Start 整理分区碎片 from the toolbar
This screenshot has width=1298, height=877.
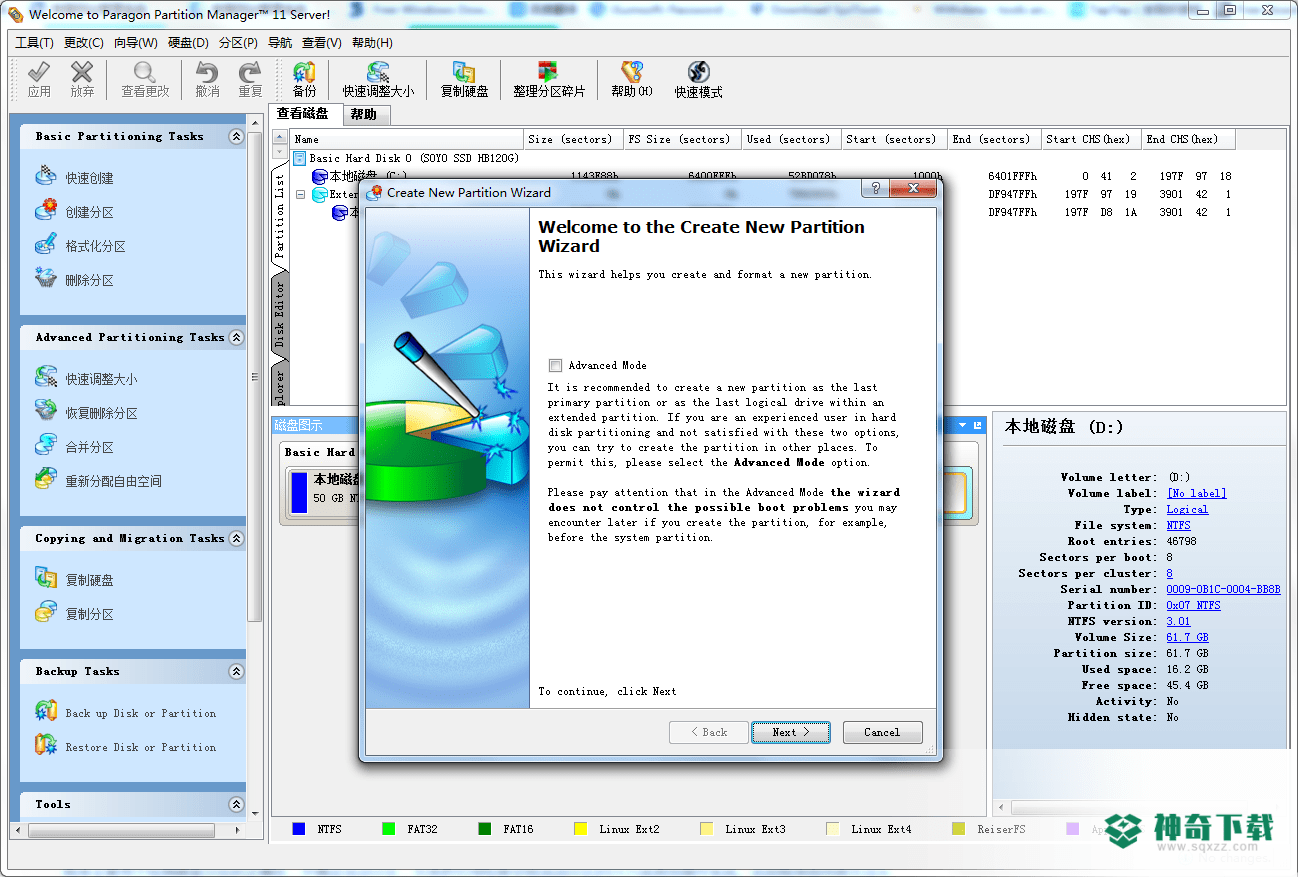549,80
